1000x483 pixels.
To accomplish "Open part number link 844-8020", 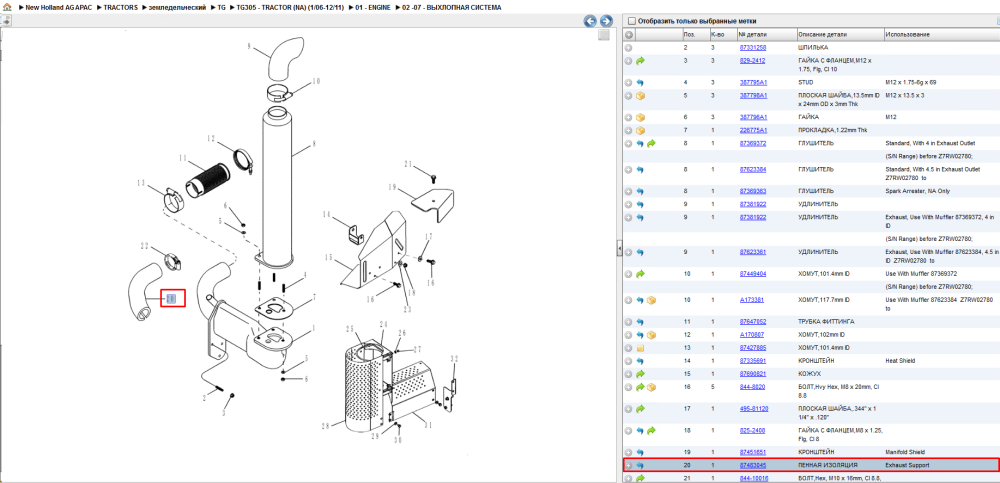I will [x=752, y=387].
